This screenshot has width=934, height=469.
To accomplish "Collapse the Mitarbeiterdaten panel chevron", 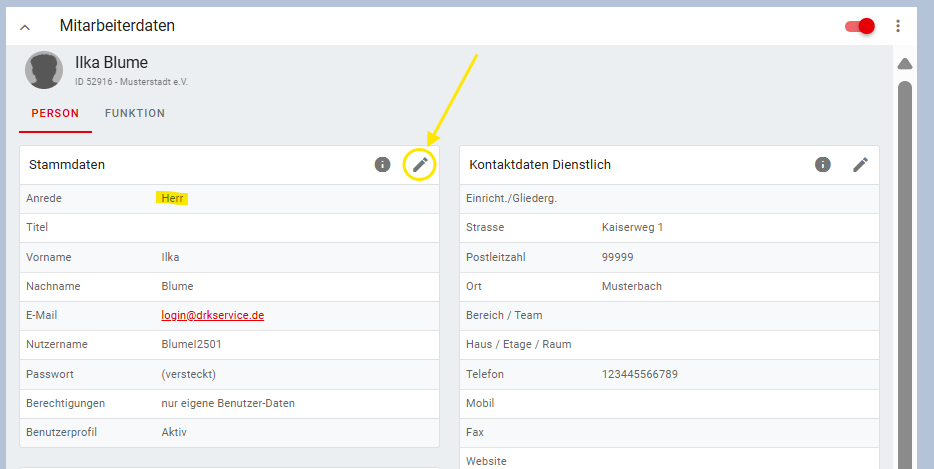I will [x=25, y=27].
